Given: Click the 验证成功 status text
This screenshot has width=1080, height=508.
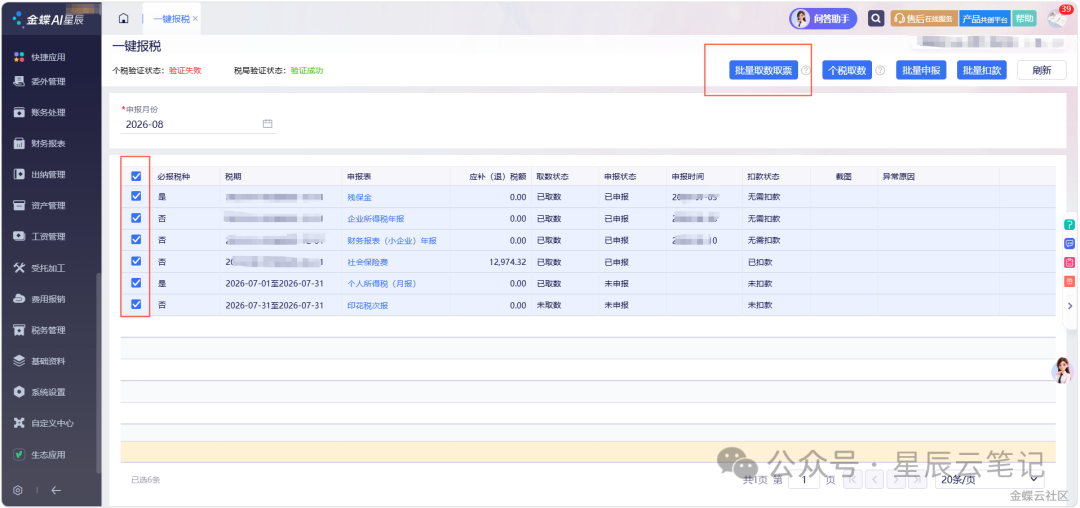Looking at the screenshot, I should (x=307, y=71).
